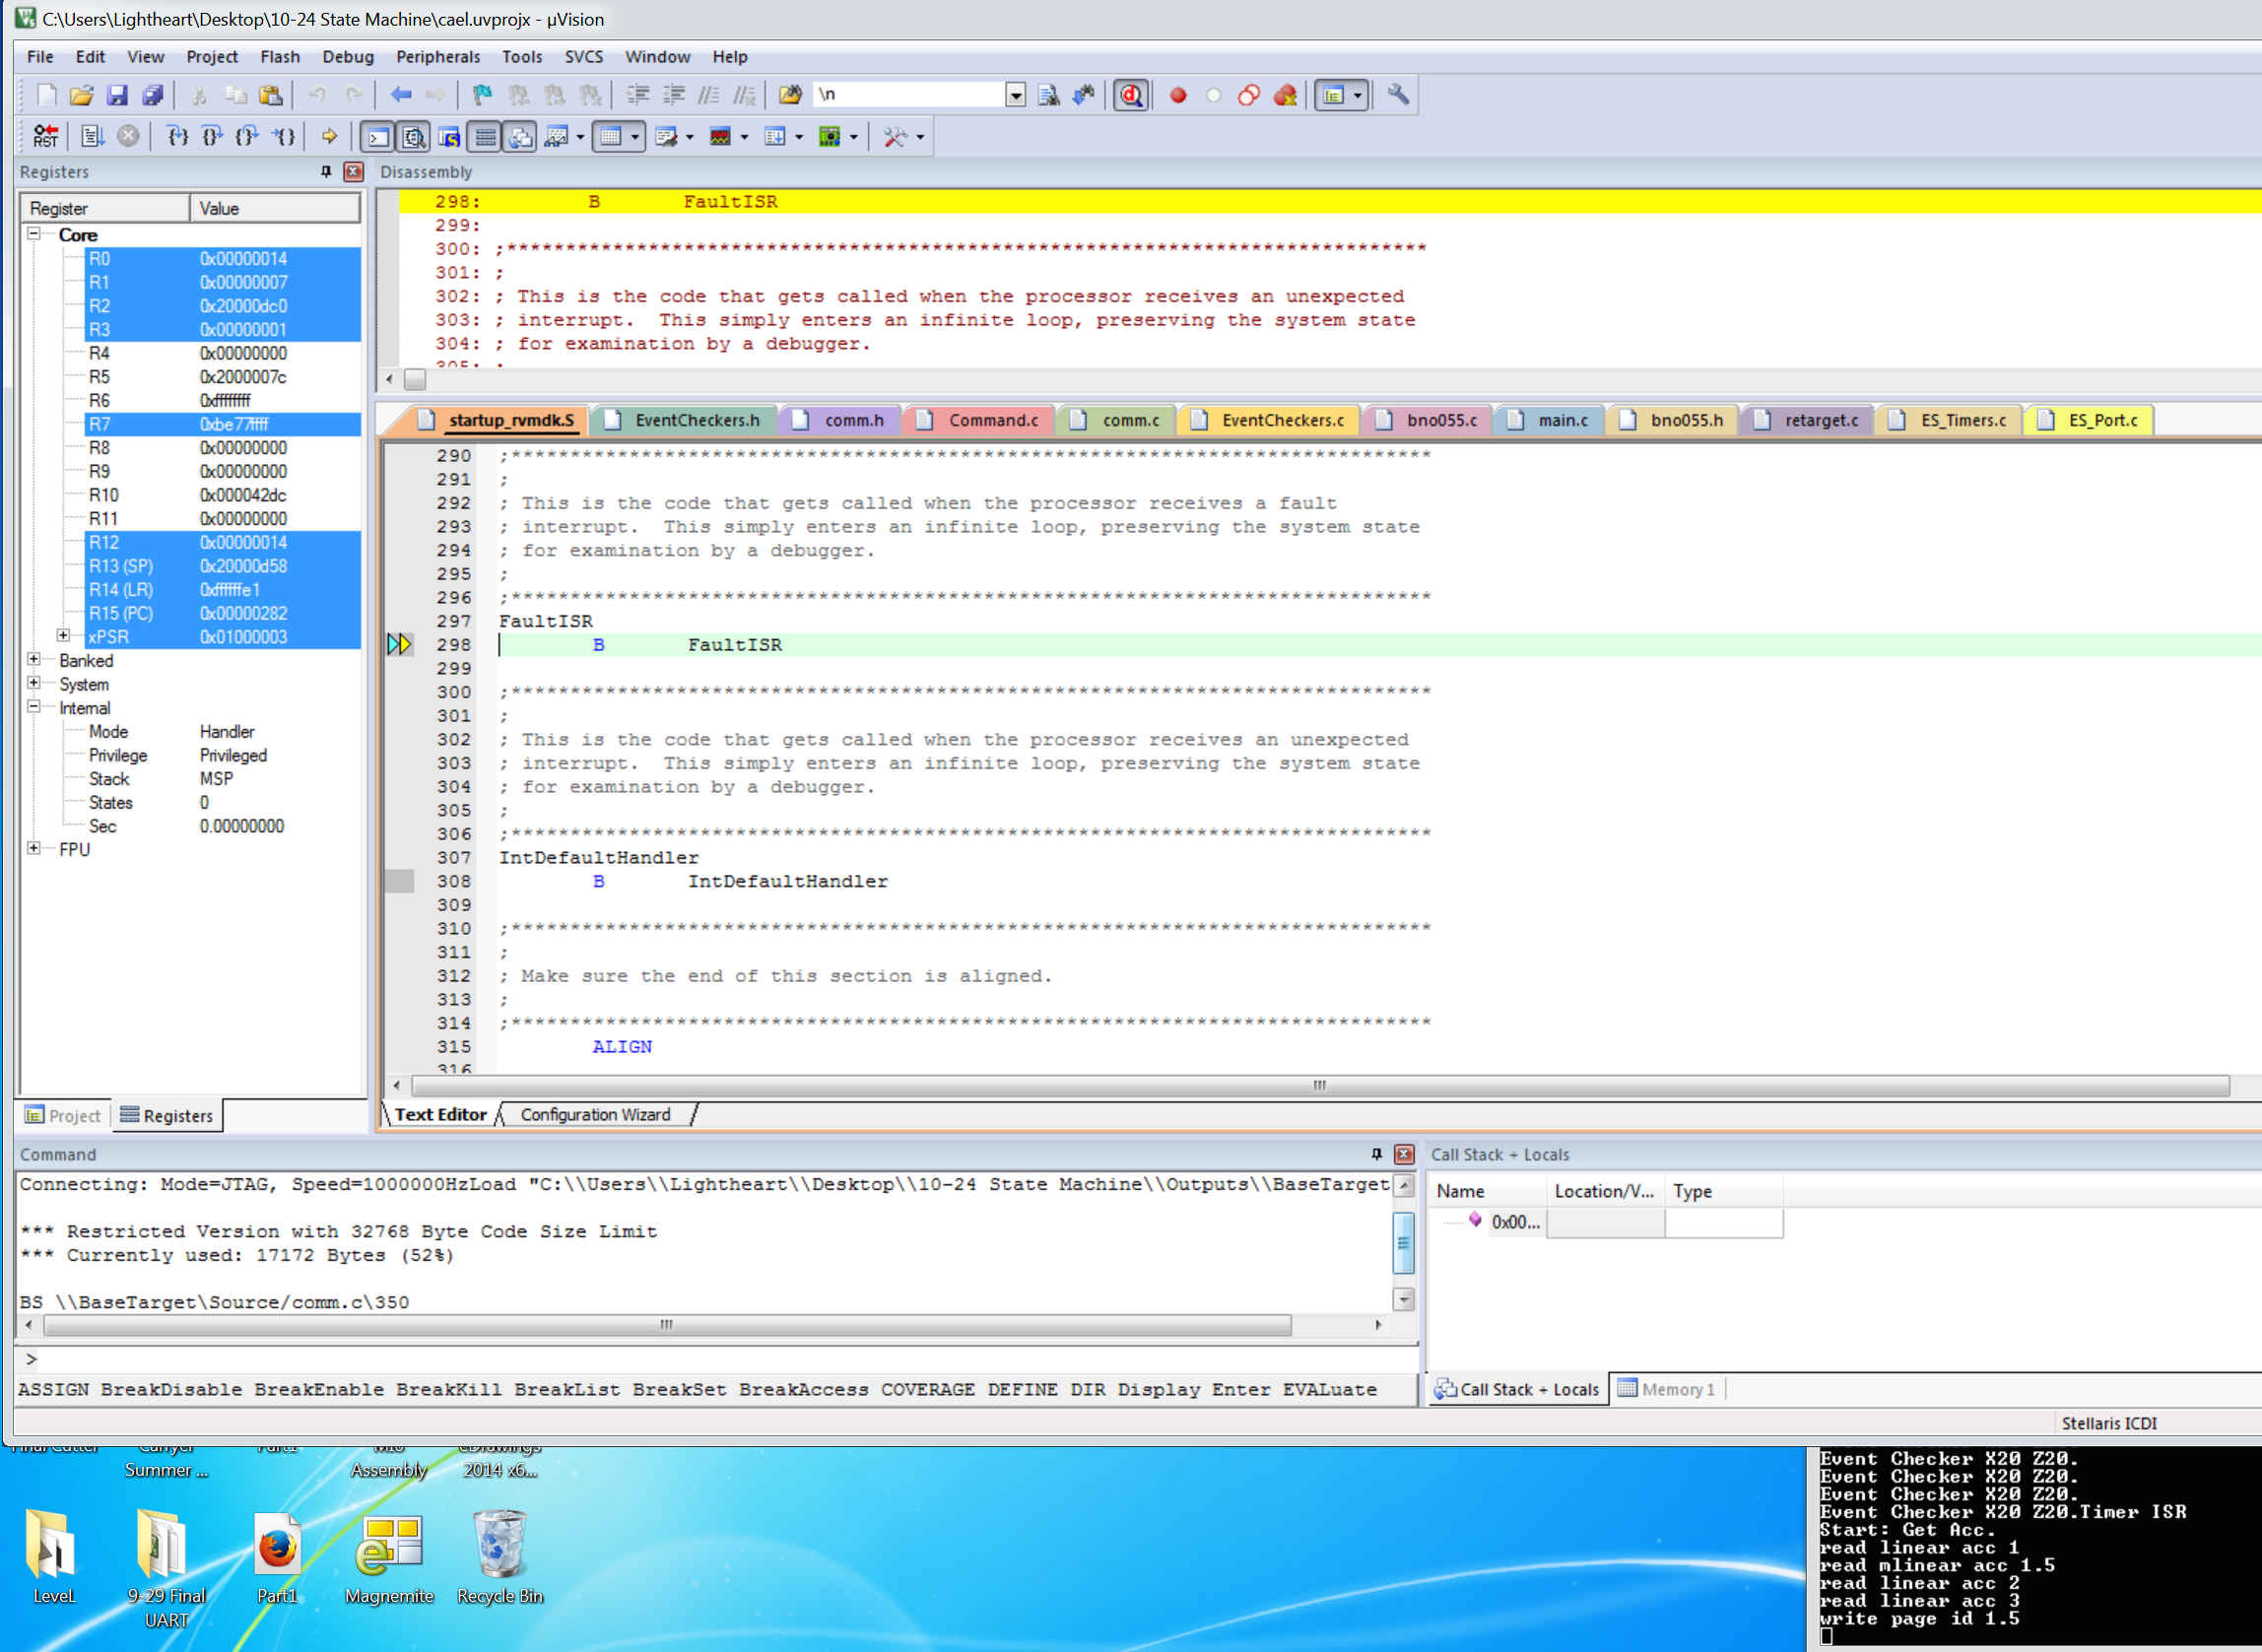
Task: Click the editor horizontal scrollbar thumb
Action: coord(1319,1085)
